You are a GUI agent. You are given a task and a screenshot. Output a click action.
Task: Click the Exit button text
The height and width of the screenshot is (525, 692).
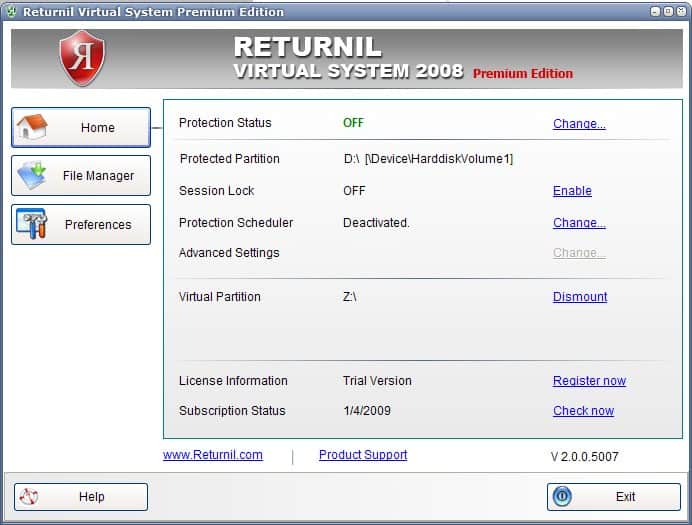pyautogui.click(x=625, y=497)
